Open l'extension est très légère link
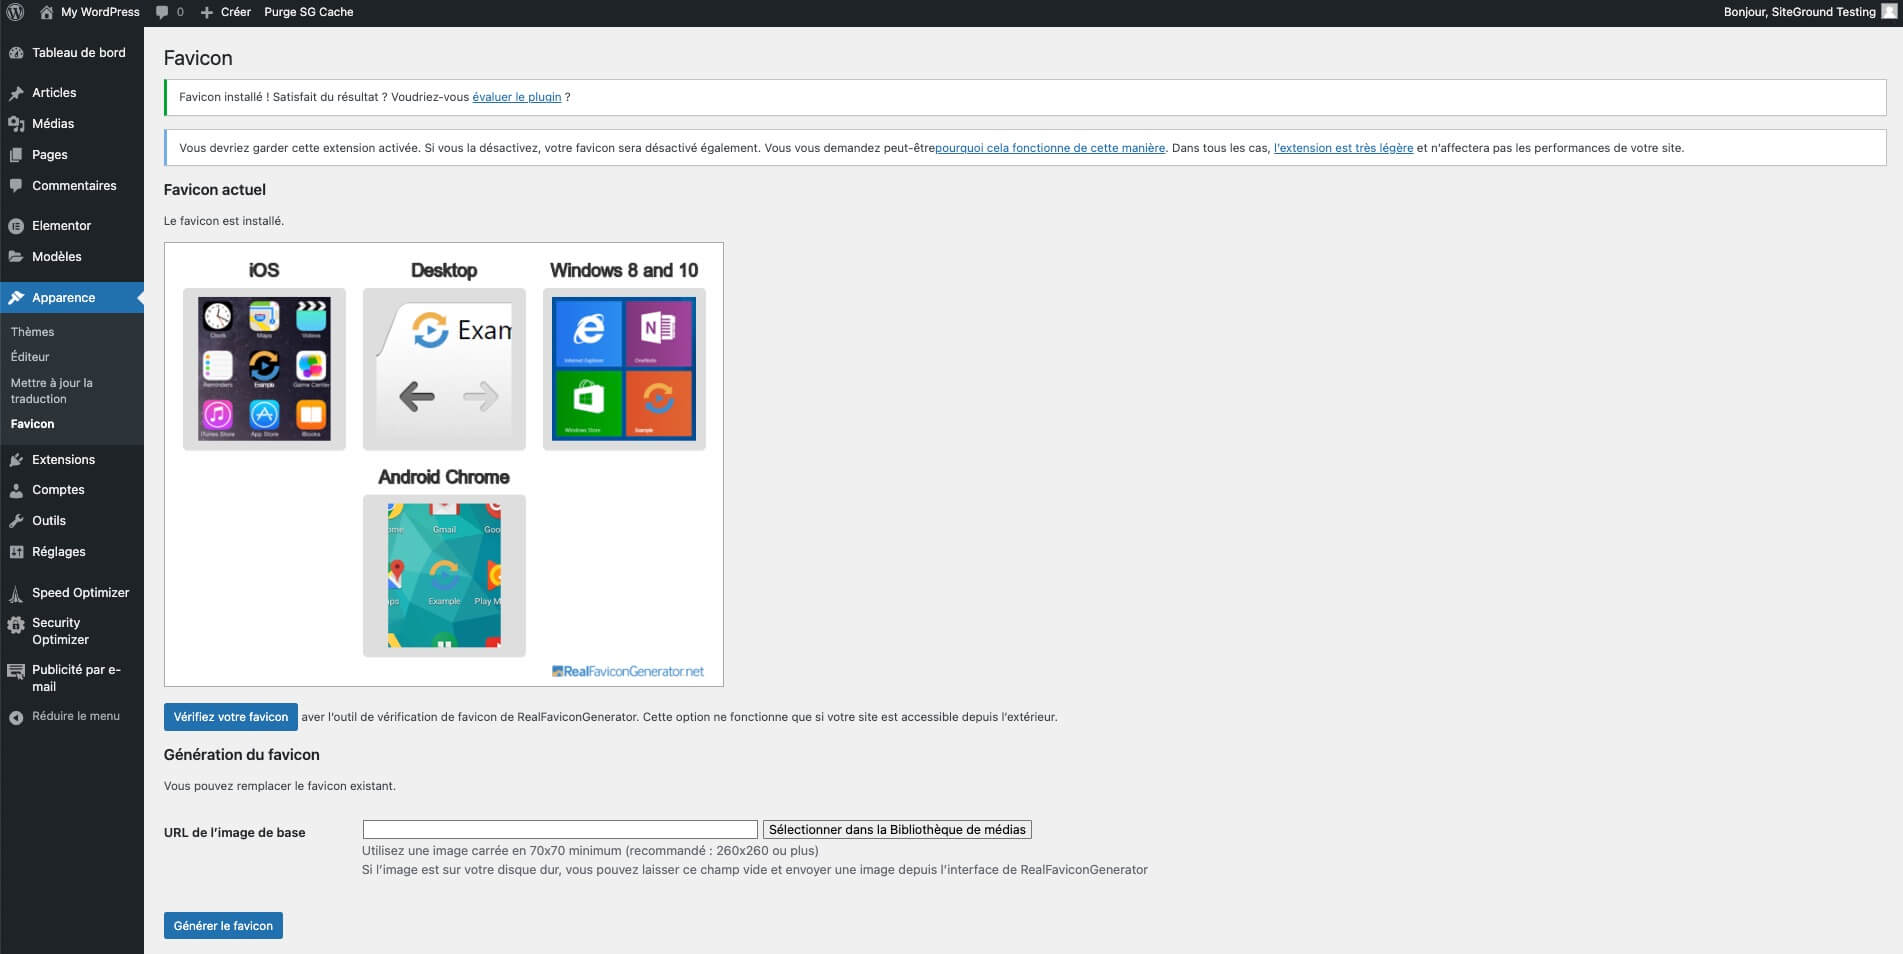The width and height of the screenshot is (1903, 954). pyautogui.click(x=1343, y=148)
